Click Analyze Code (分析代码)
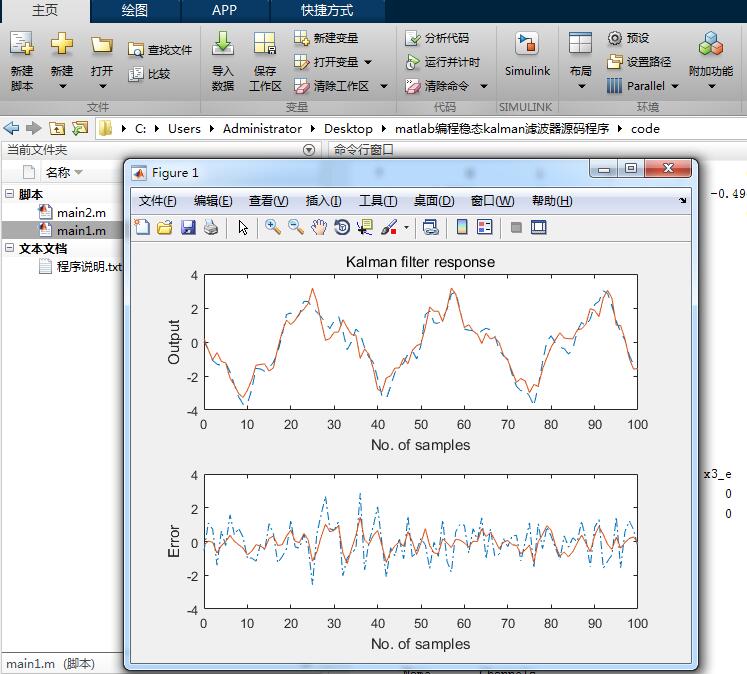 437,38
